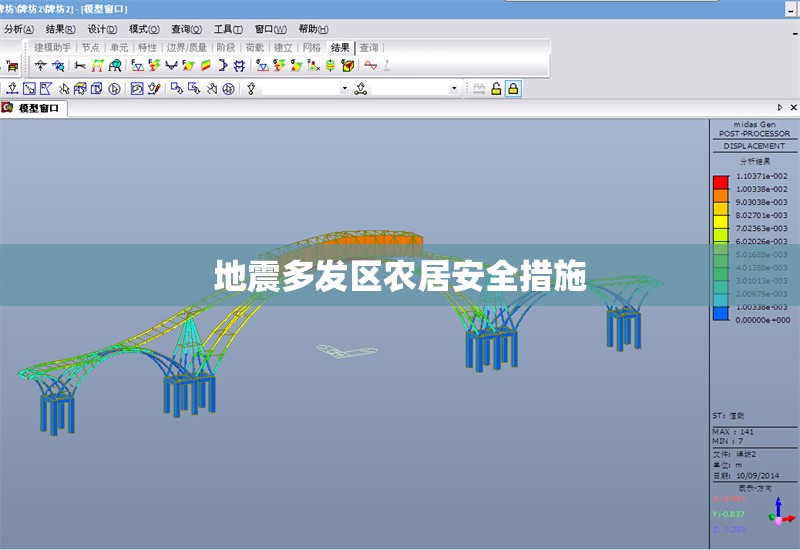800x550 pixels.
Task: Click the red wave icon in results toolbar
Action: pyautogui.click(x=370, y=66)
